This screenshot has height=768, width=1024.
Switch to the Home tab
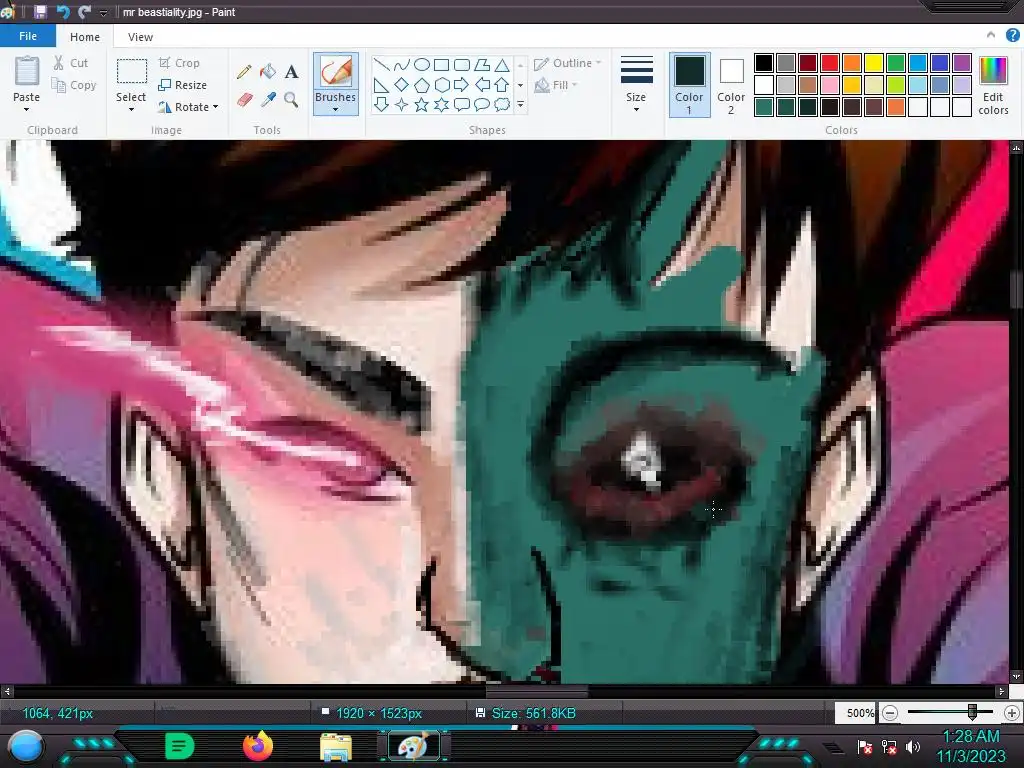point(85,37)
